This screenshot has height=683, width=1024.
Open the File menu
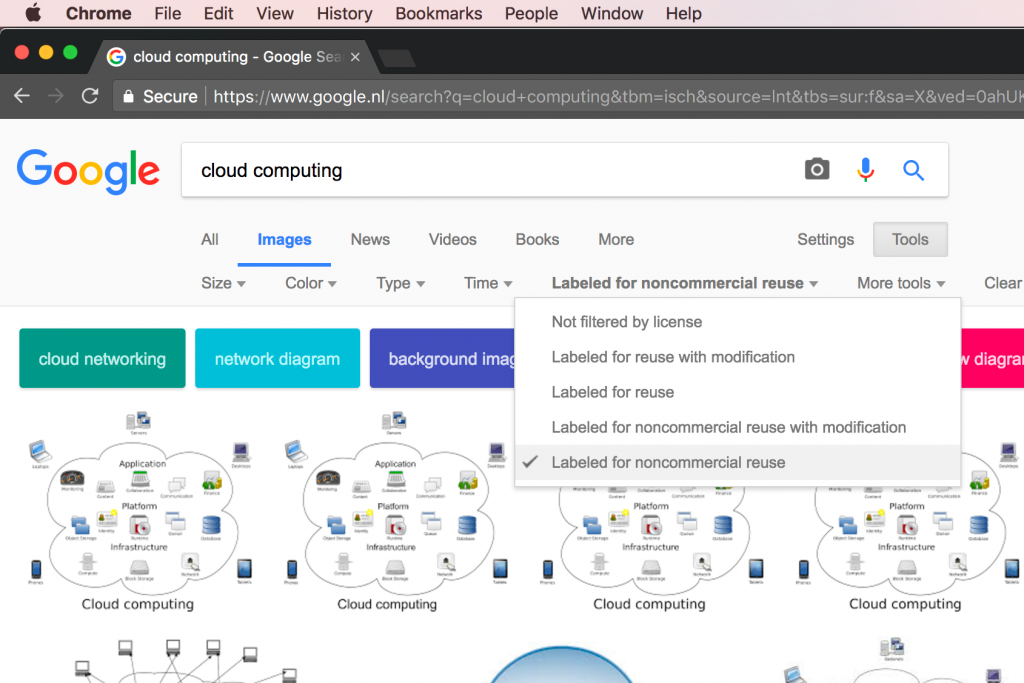[x=168, y=13]
